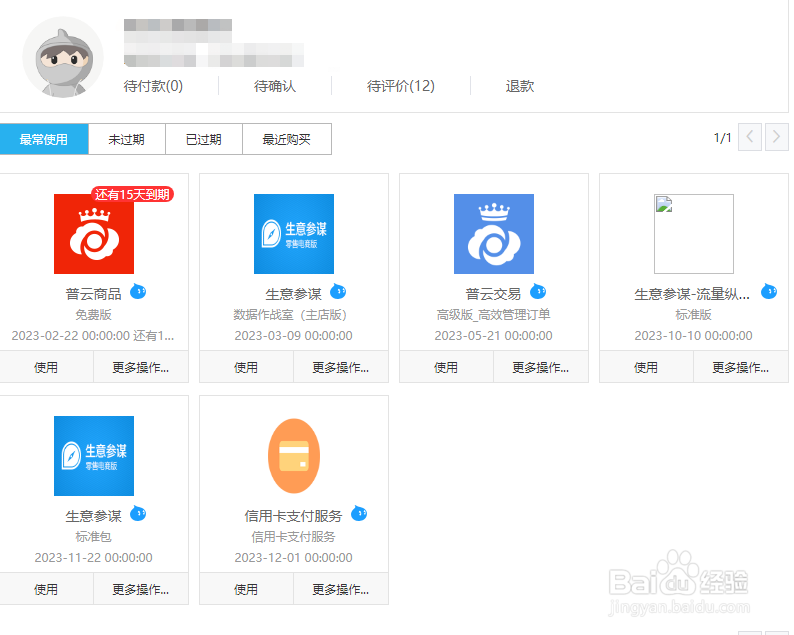Click 使用 under 生意参谋 数据作战室
This screenshot has height=635, width=794.
click(246, 367)
